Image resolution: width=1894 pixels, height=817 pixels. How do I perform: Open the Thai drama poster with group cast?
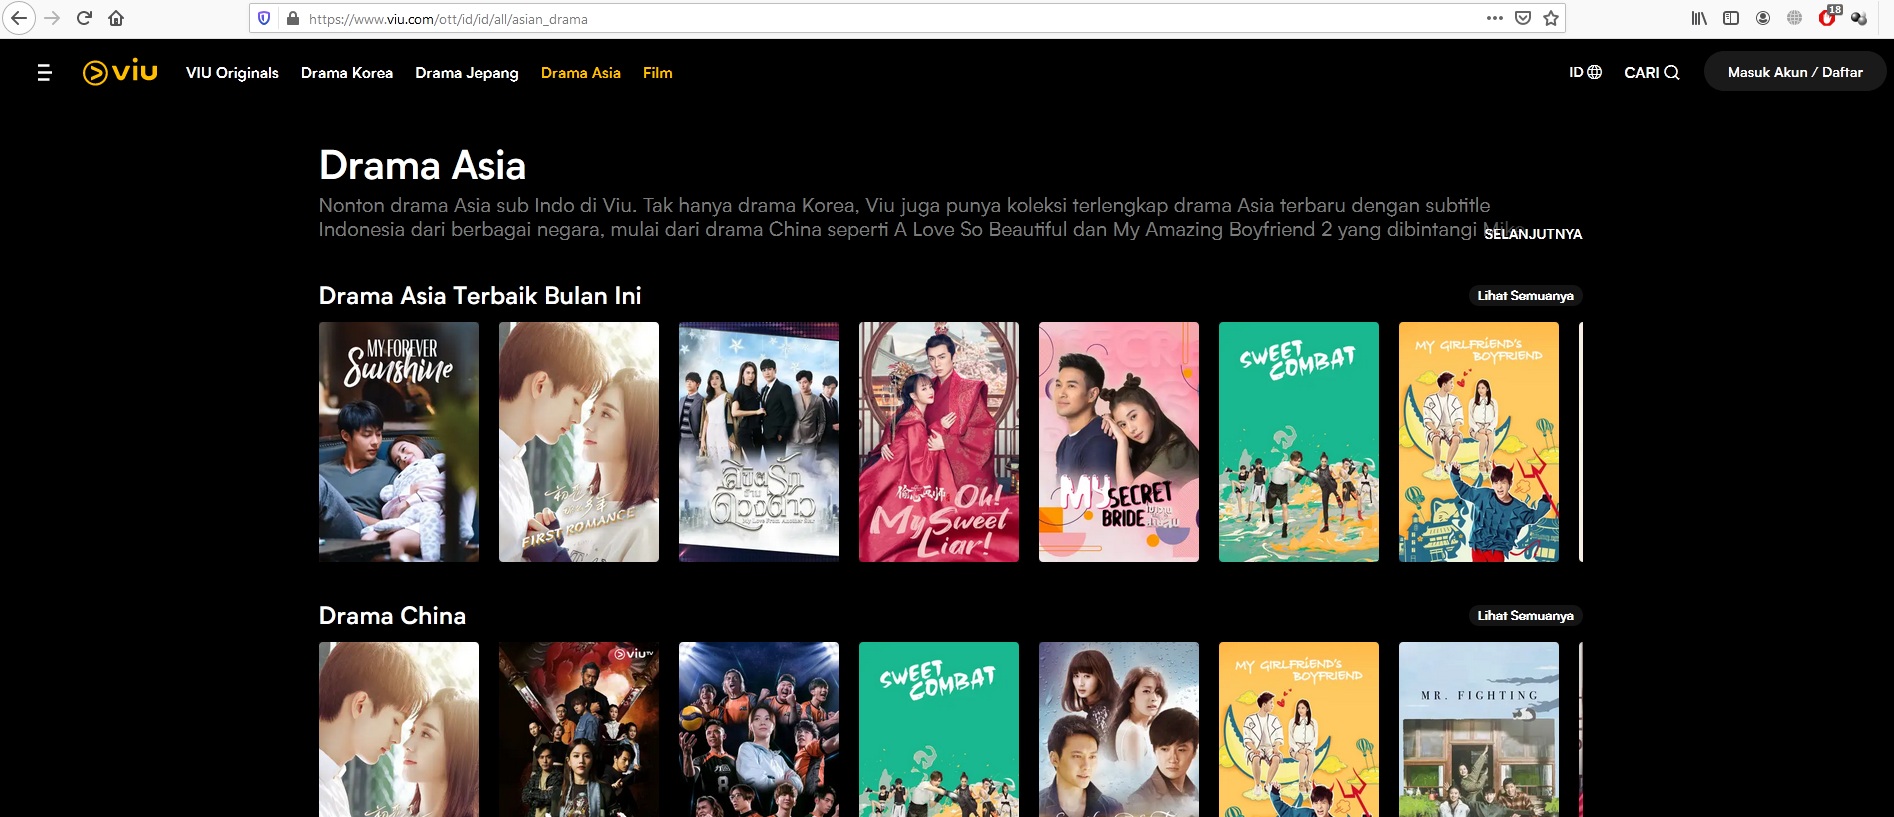pyautogui.click(x=759, y=442)
